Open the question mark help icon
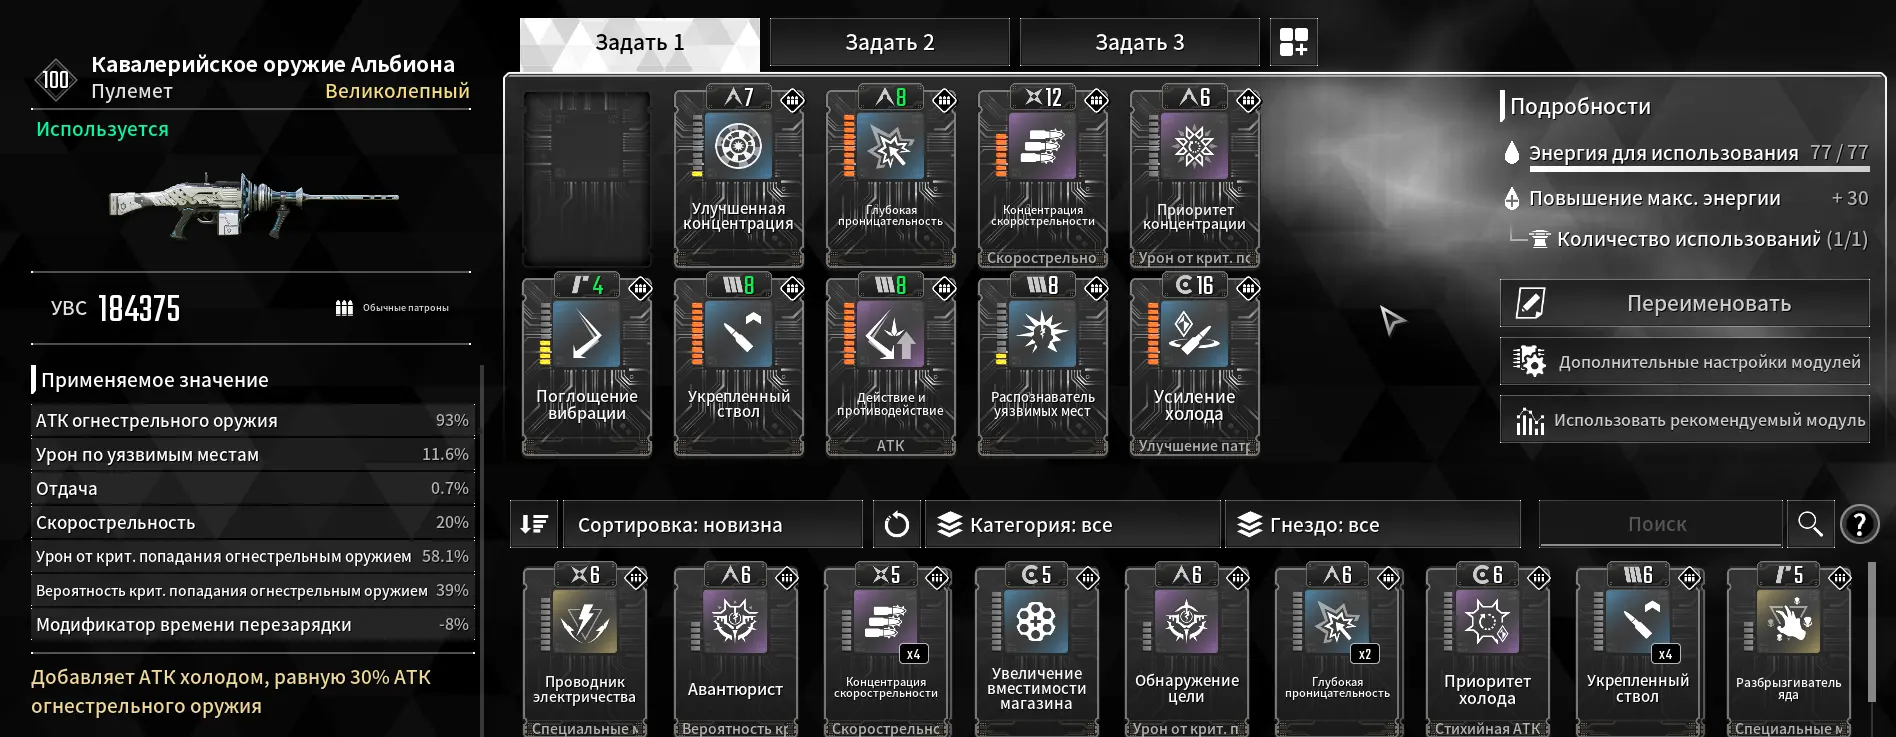Image resolution: width=1896 pixels, height=737 pixels. pyautogui.click(x=1860, y=524)
